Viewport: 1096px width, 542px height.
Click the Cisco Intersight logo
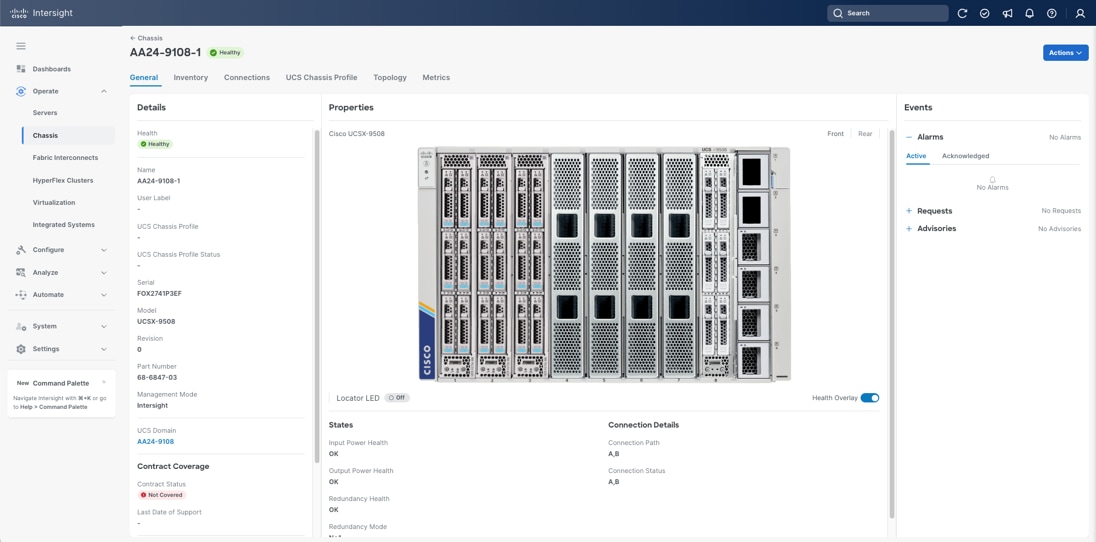click(41, 13)
